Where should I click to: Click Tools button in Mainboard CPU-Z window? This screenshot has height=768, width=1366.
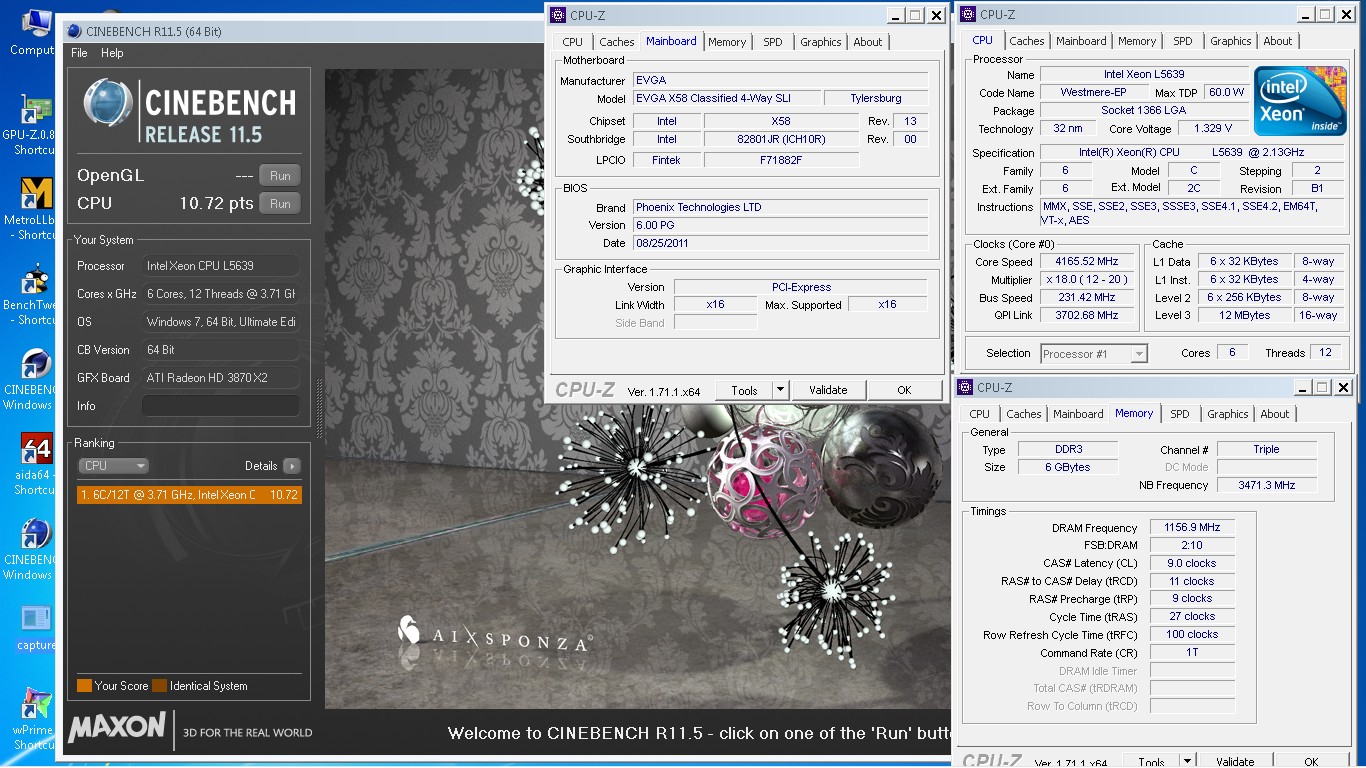[x=745, y=391]
